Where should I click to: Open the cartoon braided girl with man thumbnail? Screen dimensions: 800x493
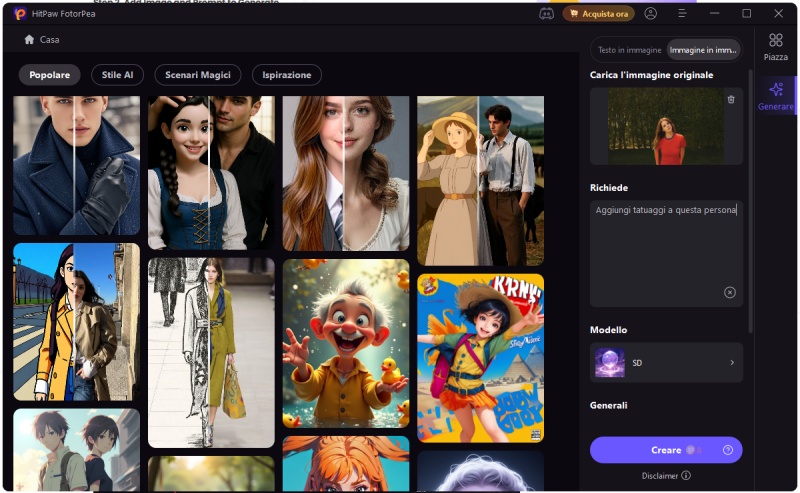(211, 172)
